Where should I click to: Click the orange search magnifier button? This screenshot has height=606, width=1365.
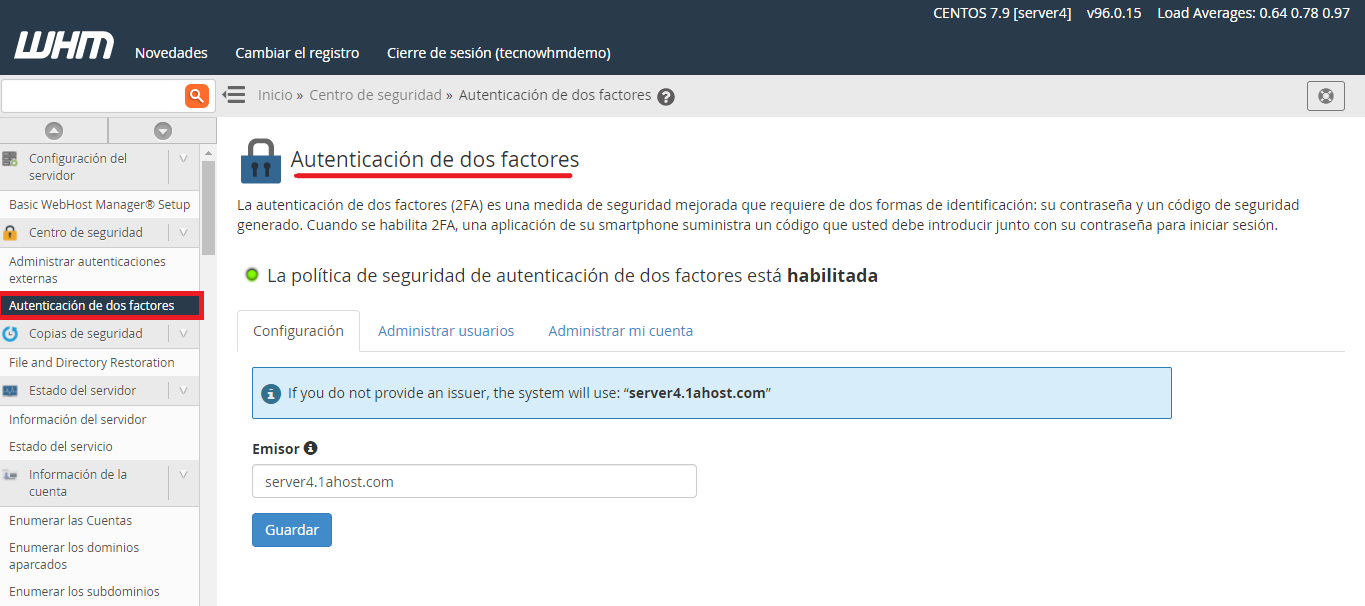coord(196,96)
